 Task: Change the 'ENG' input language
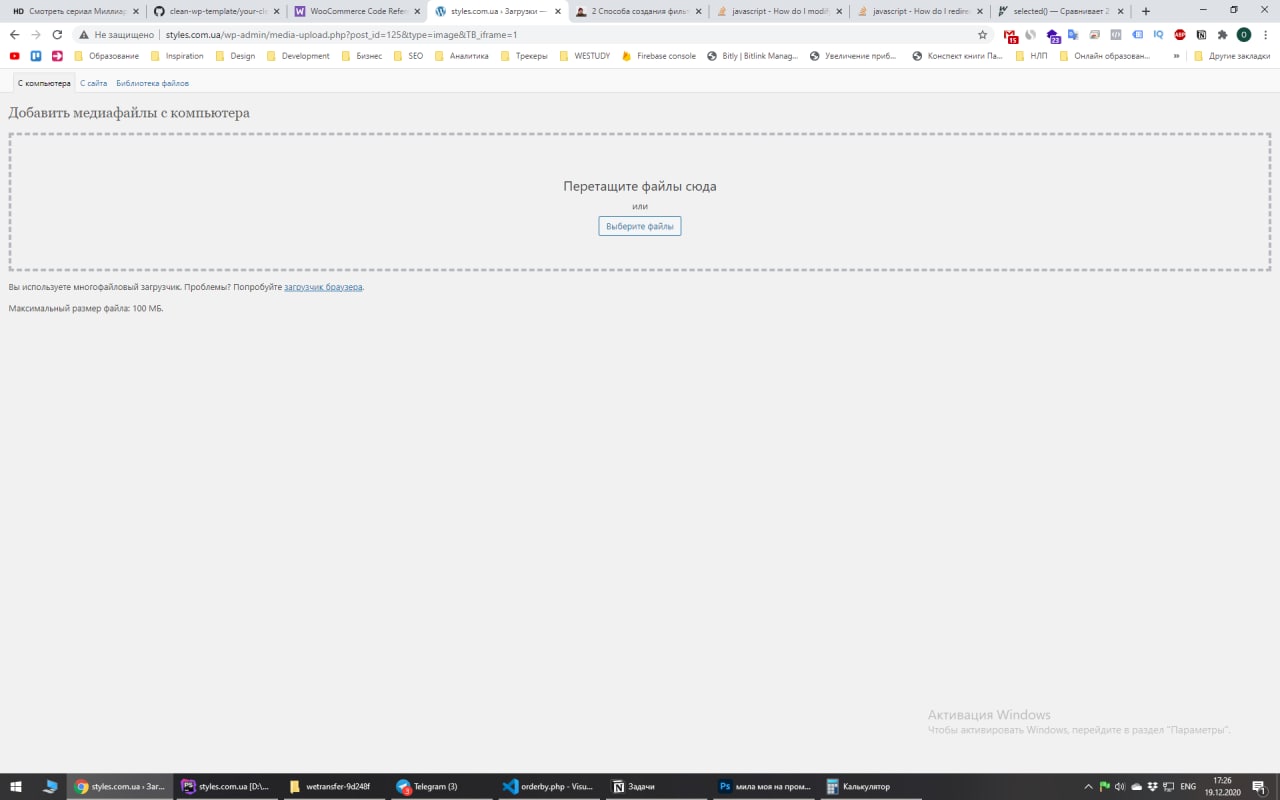(1188, 787)
